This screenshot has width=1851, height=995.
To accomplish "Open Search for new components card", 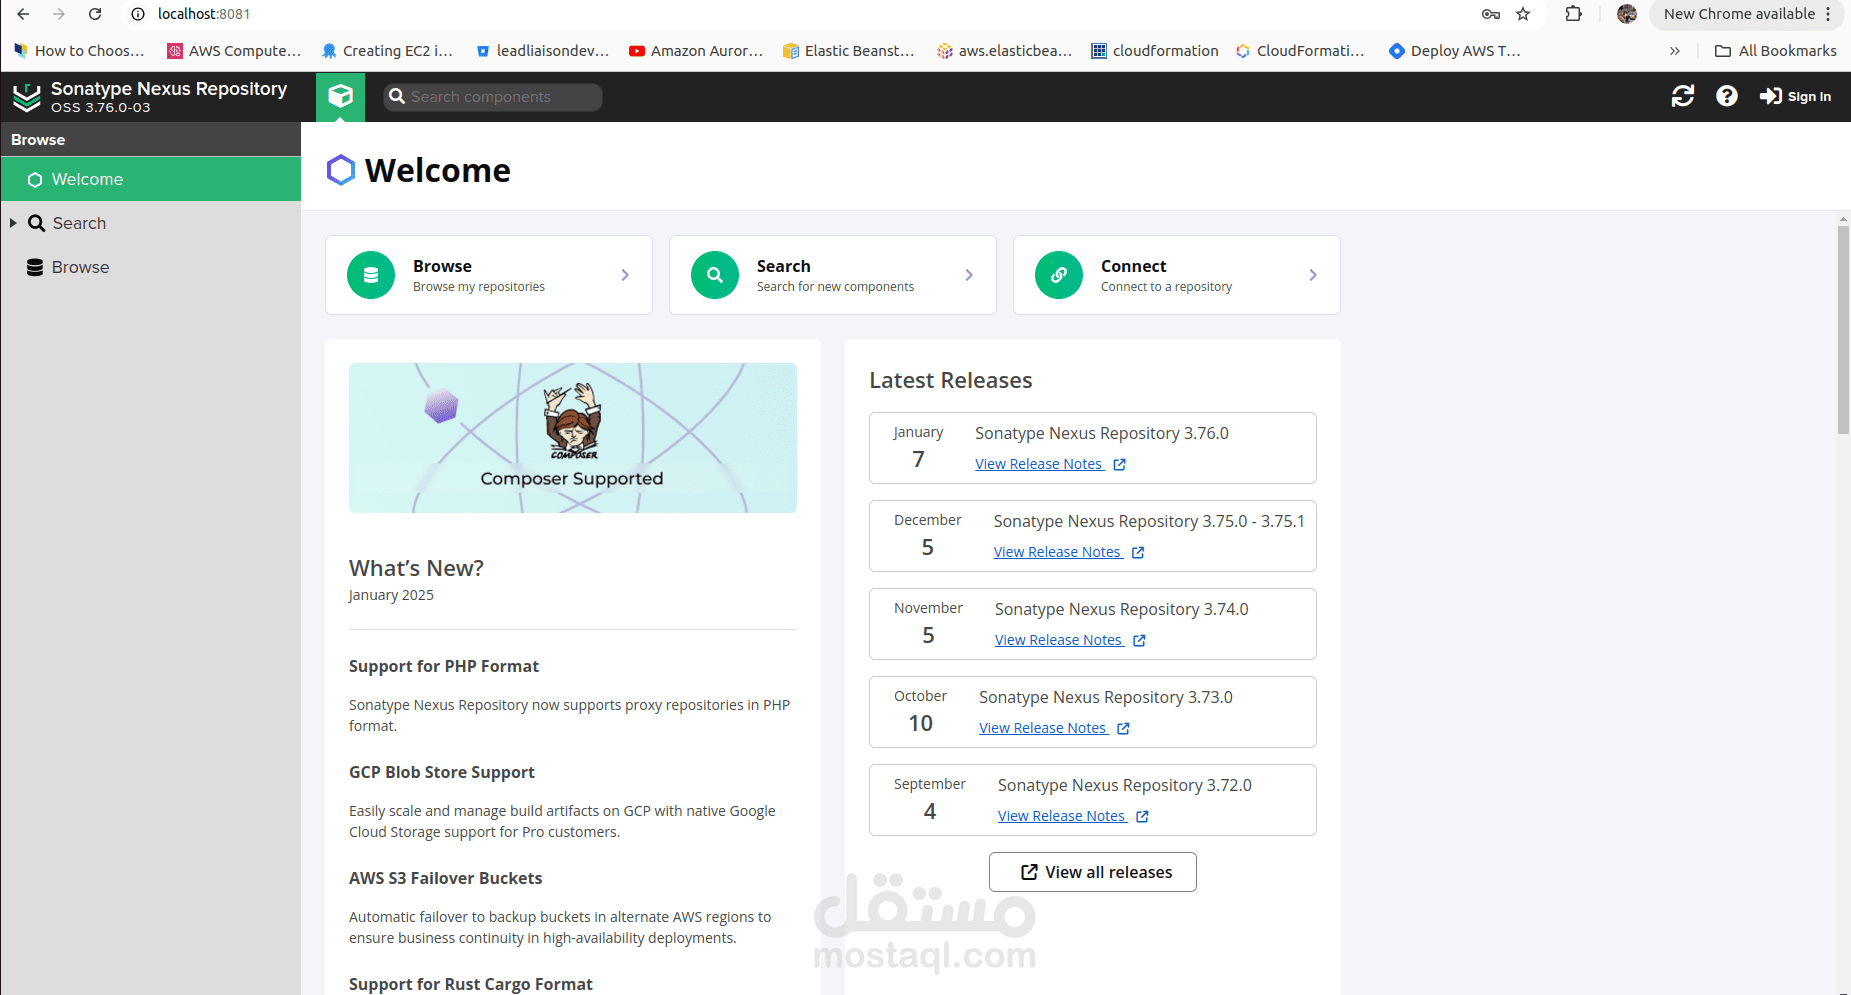I will point(833,275).
